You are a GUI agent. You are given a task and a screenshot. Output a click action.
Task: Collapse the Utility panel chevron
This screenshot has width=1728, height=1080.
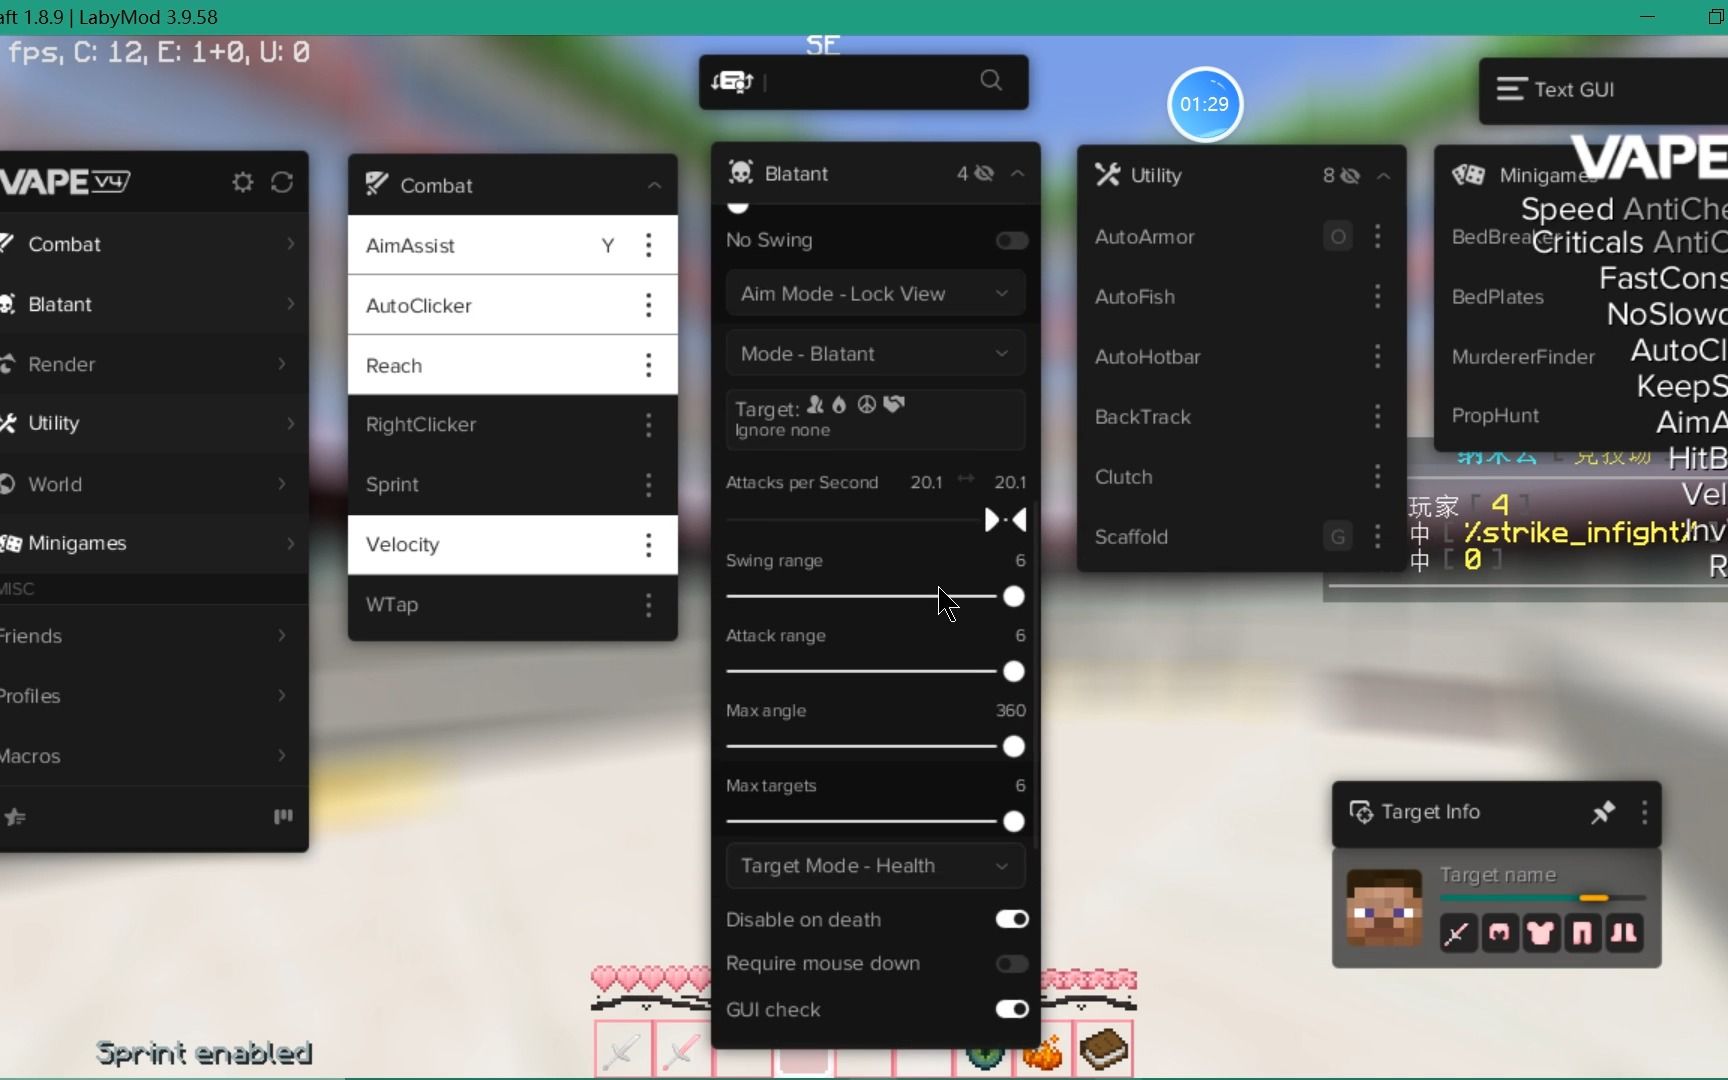[1384, 175]
